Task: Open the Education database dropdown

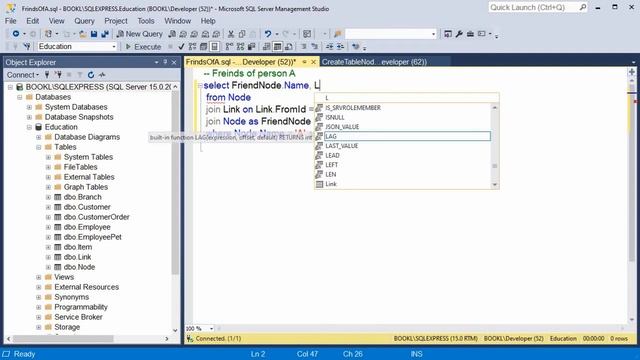Action: (114, 47)
